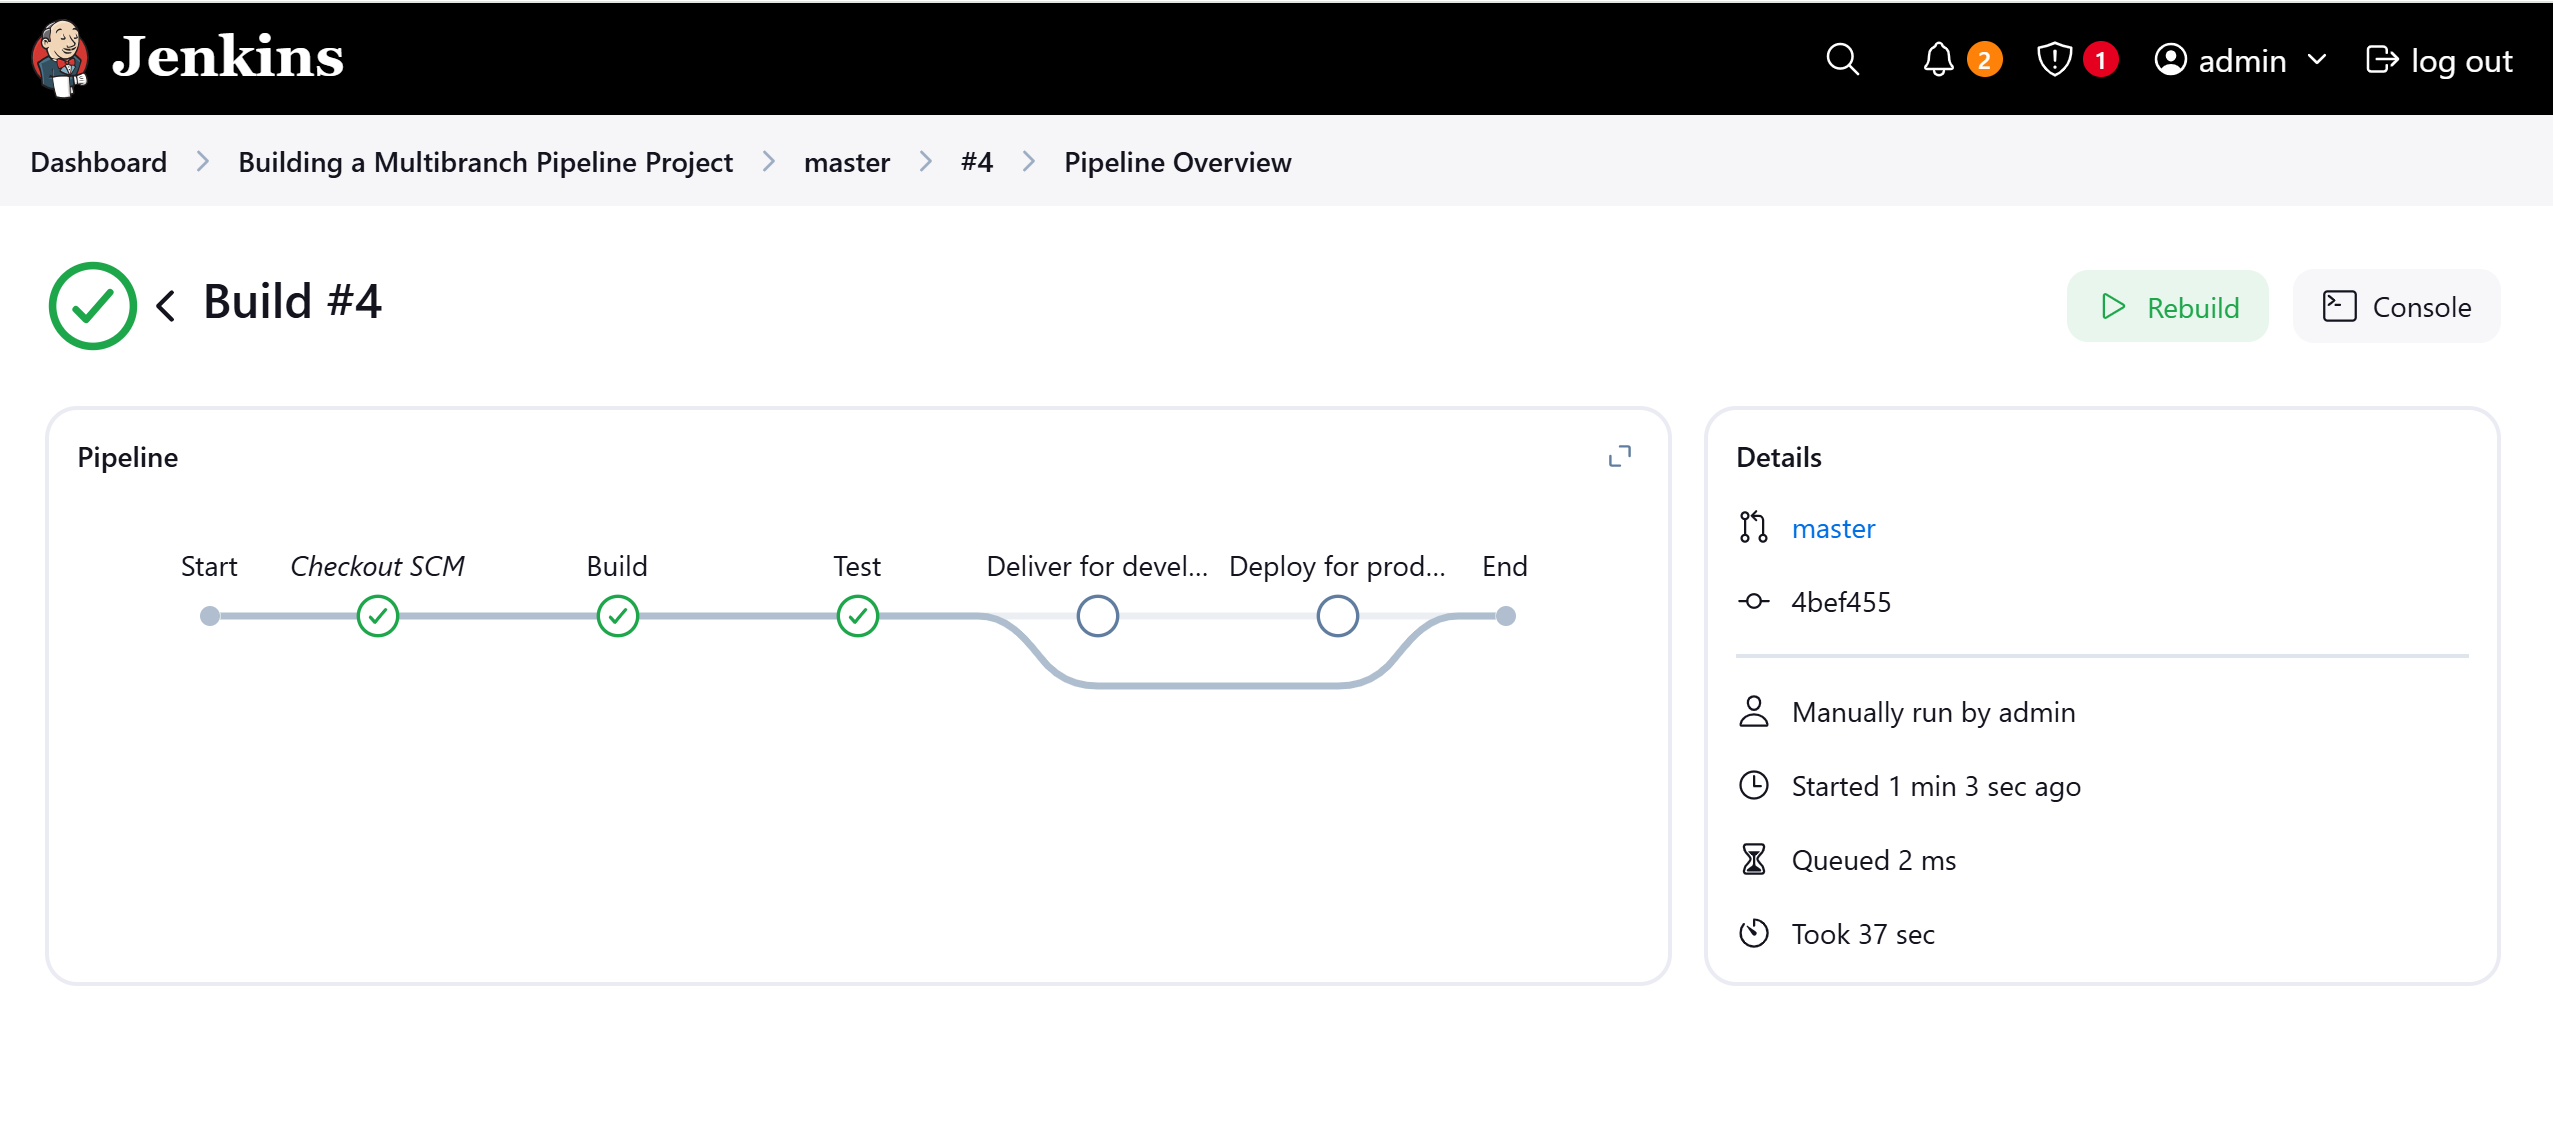The image size is (2553, 1133).
Task: Click the Pipeline panel heading
Action: pyautogui.click(x=128, y=457)
